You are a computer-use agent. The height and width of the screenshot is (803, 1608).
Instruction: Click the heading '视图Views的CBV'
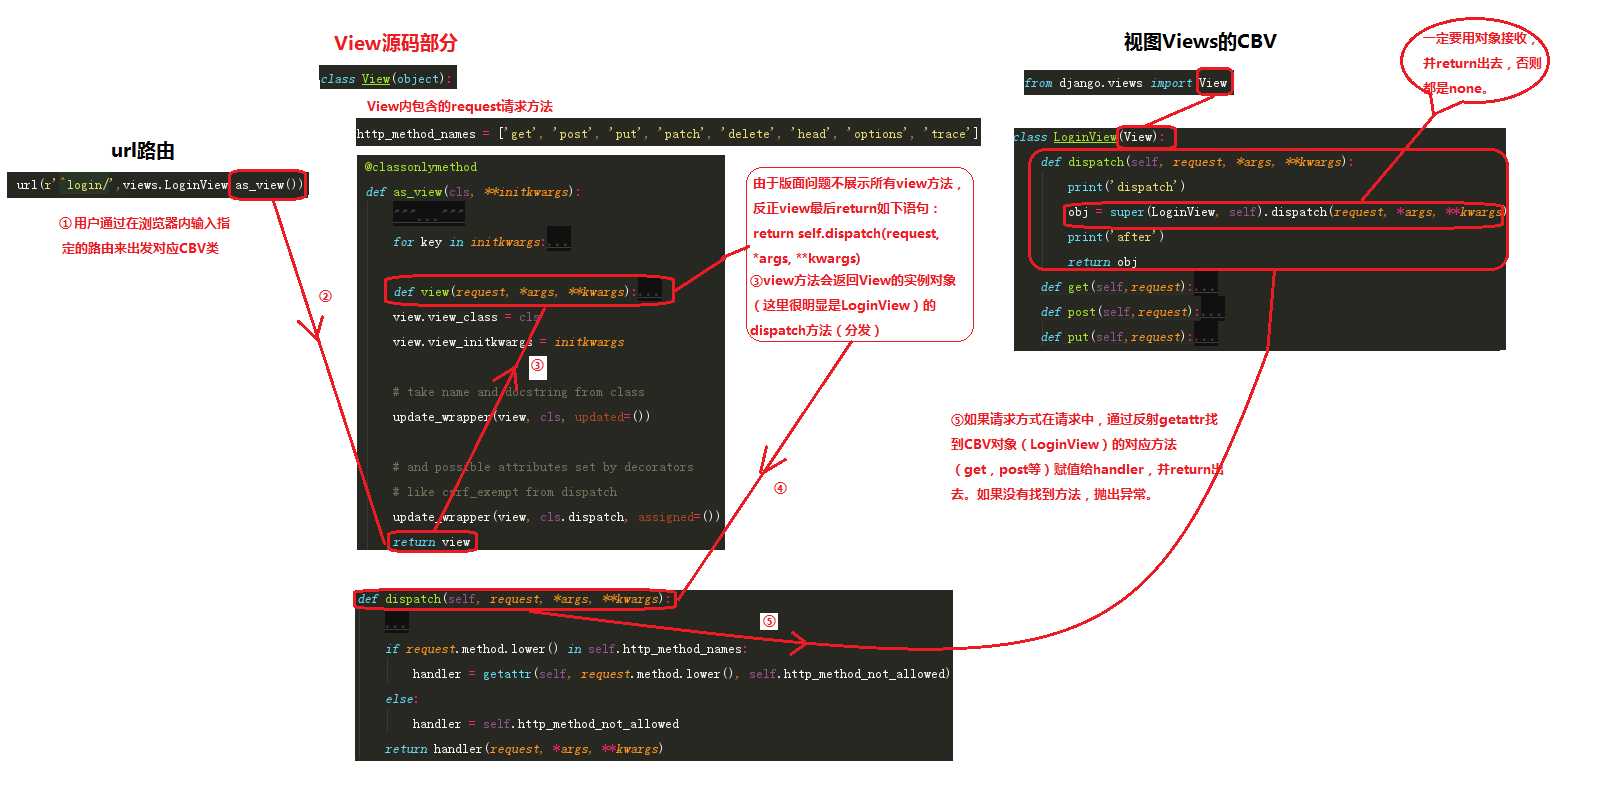pos(1200,42)
